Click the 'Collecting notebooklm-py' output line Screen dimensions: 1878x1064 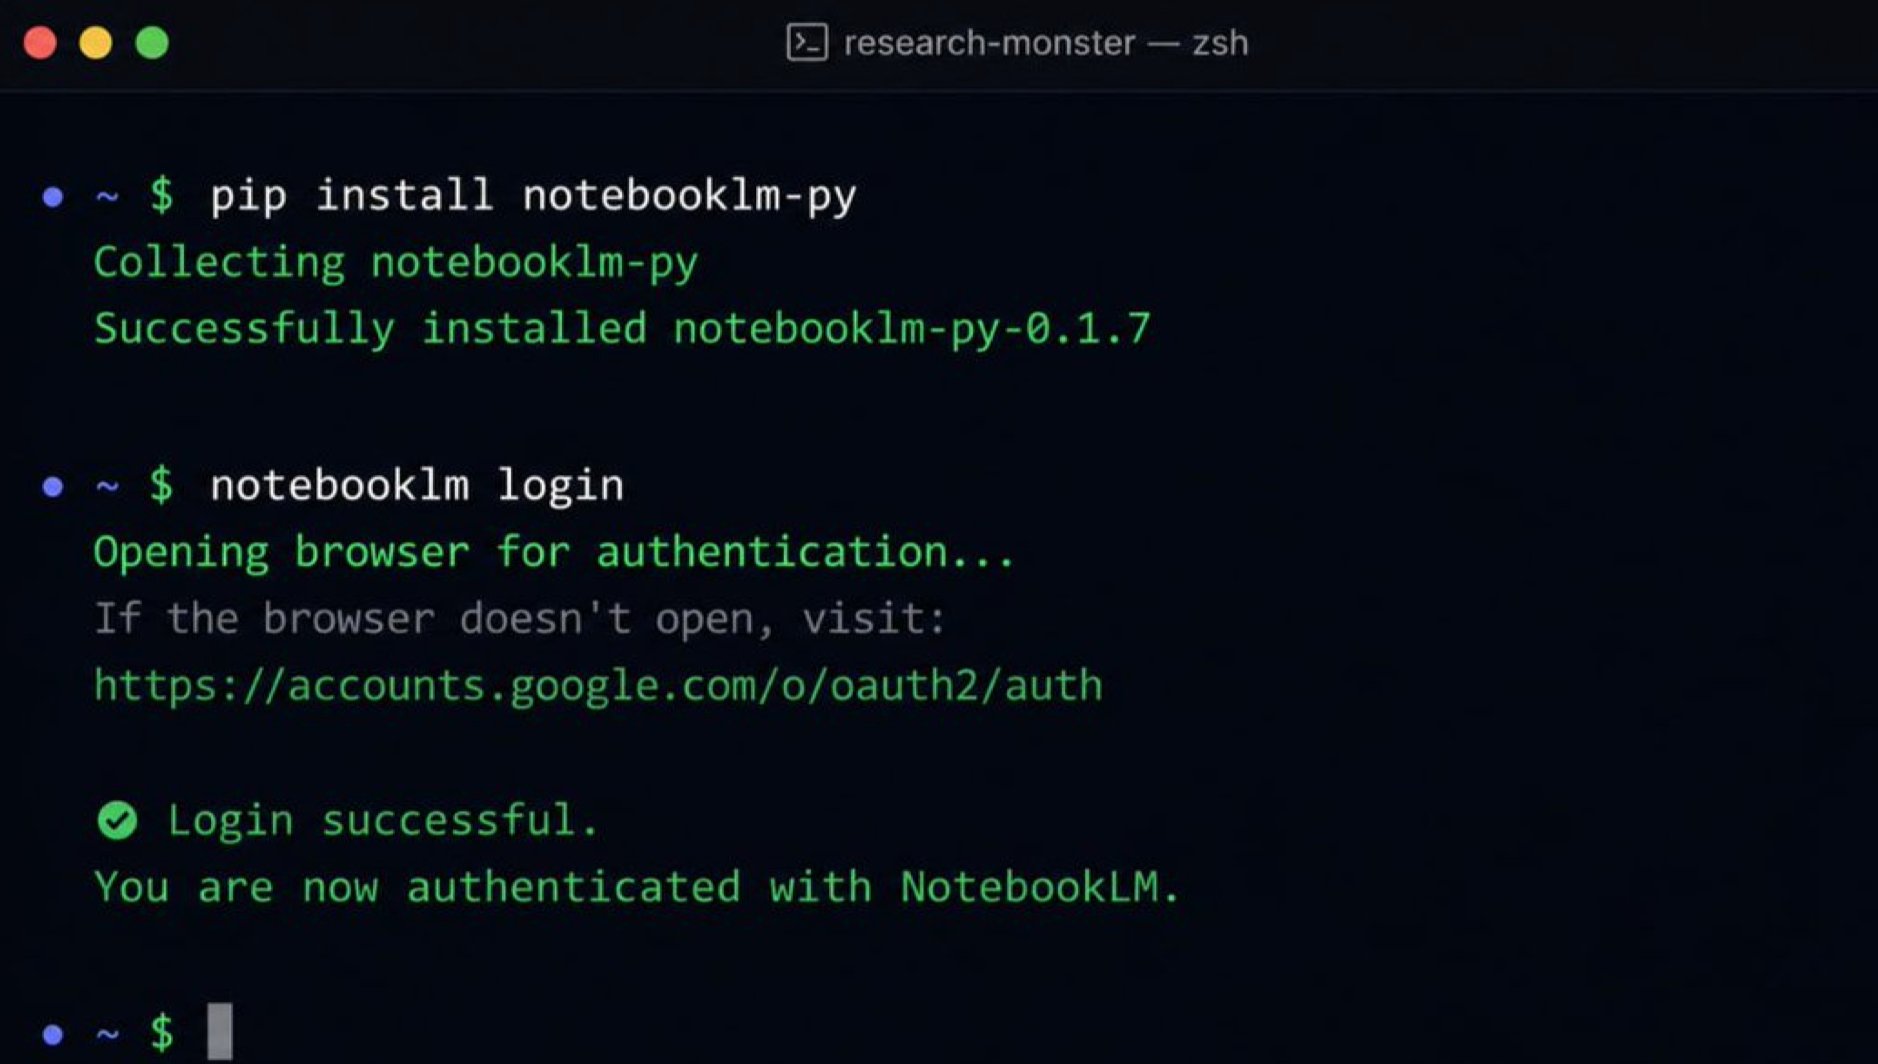[x=396, y=263]
